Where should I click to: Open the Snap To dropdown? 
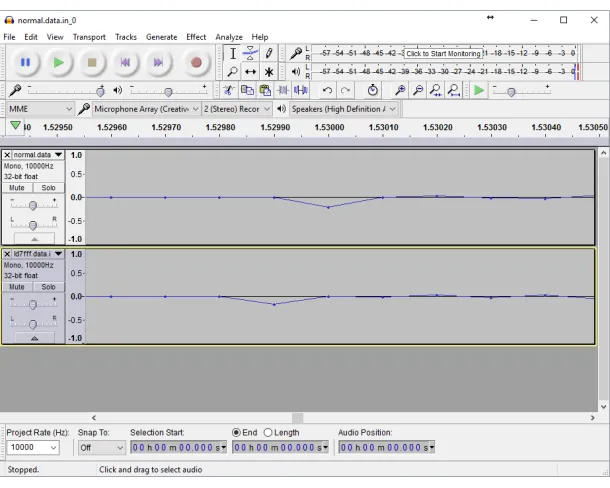101,448
